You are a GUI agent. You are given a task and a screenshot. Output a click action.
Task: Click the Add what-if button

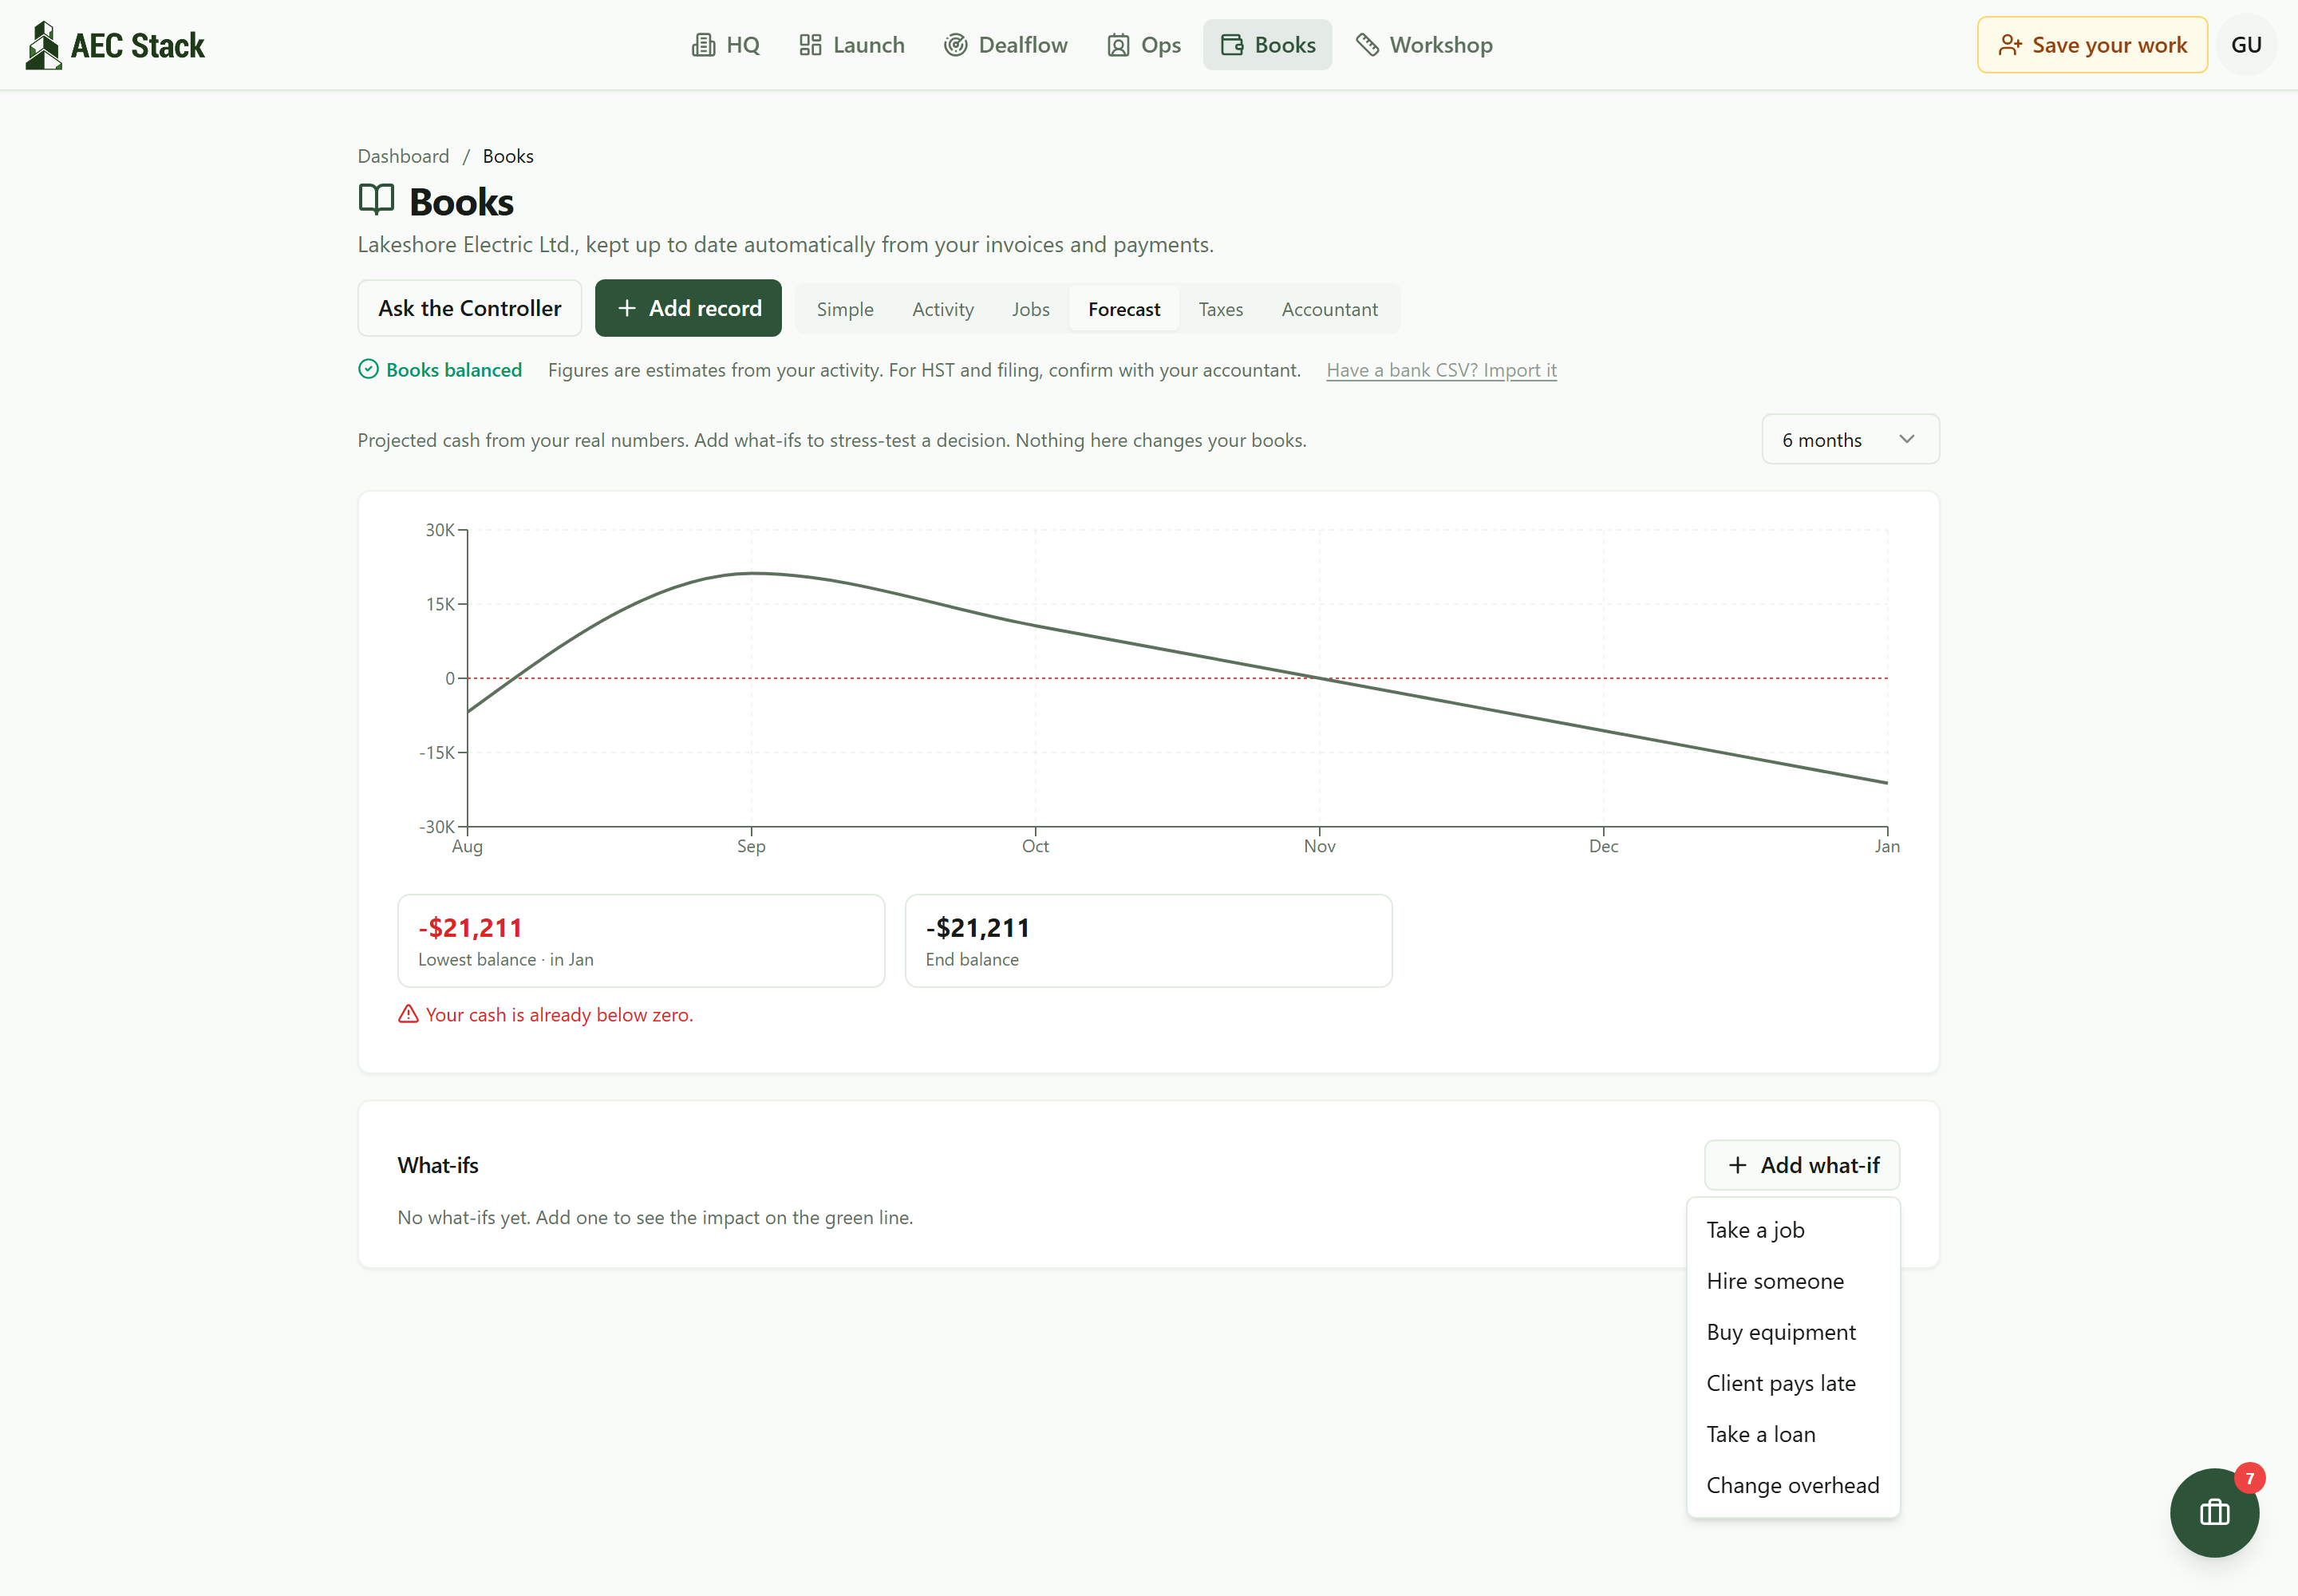[x=1802, y=1165]
